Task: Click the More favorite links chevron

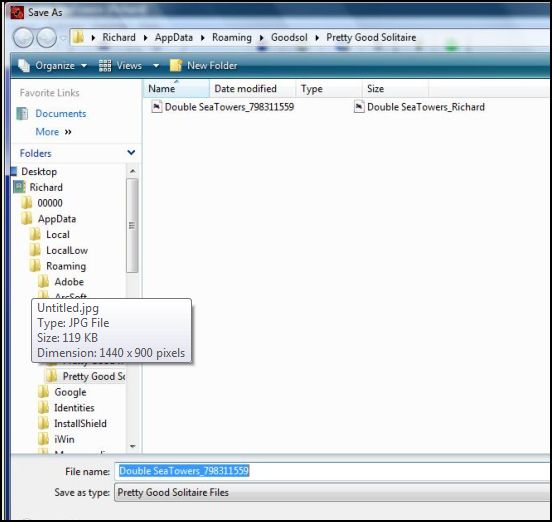Action: tap(68, 132)
